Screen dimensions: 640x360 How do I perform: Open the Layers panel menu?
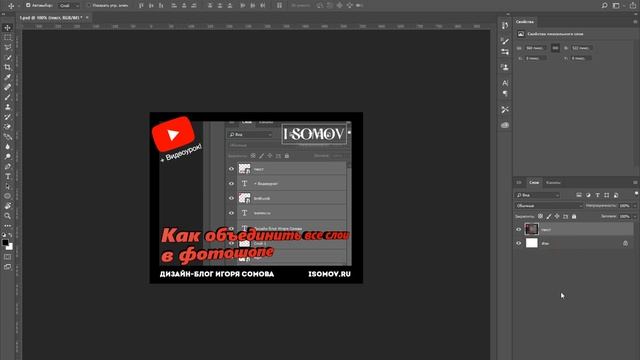(636, 182)
